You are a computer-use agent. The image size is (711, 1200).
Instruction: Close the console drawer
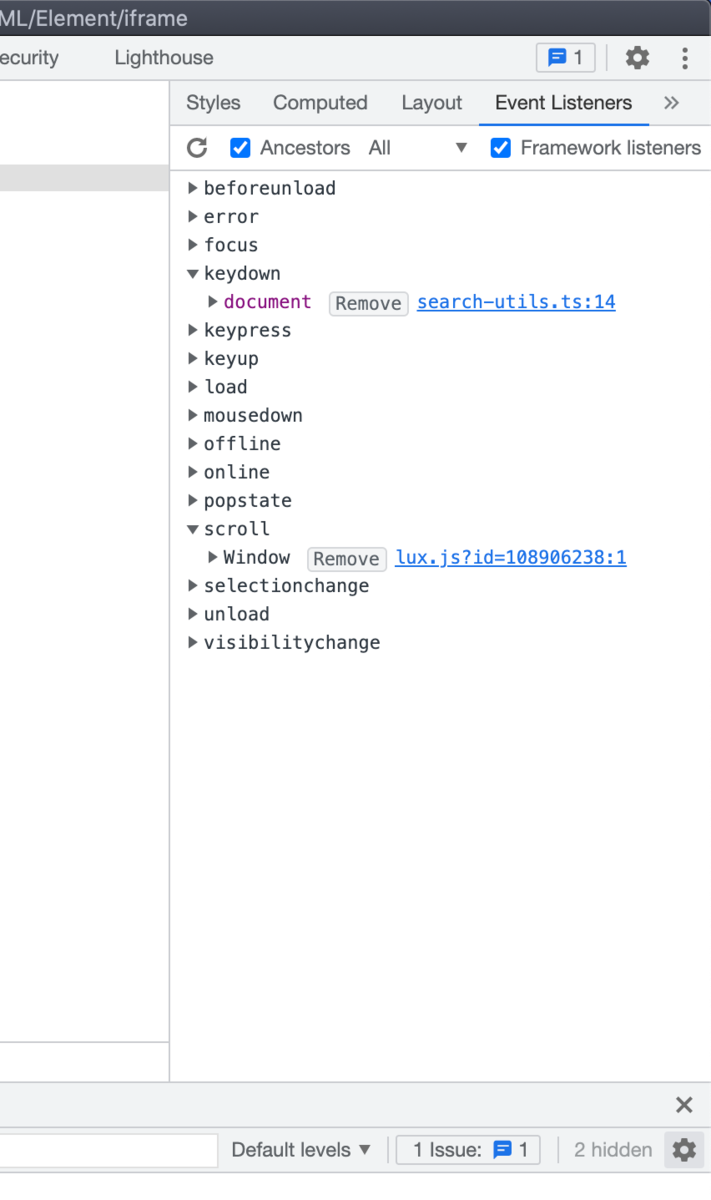[684, 1105]
